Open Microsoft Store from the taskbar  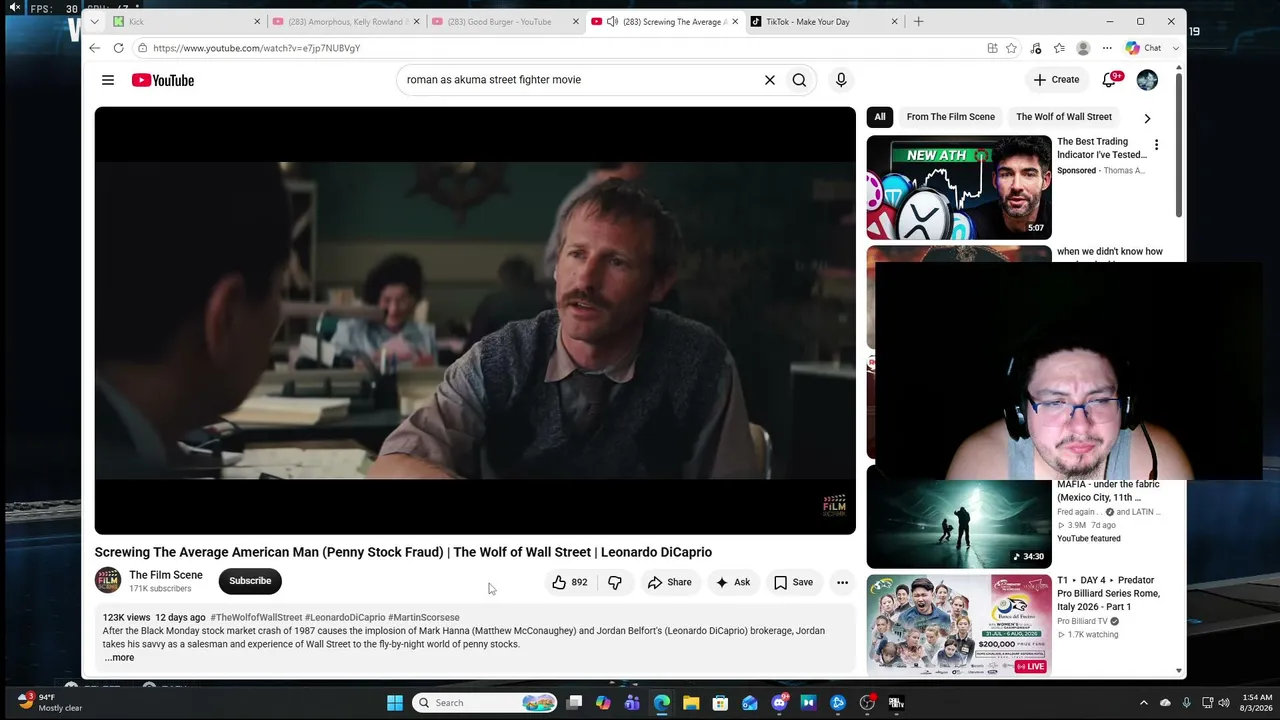[720, 703]
